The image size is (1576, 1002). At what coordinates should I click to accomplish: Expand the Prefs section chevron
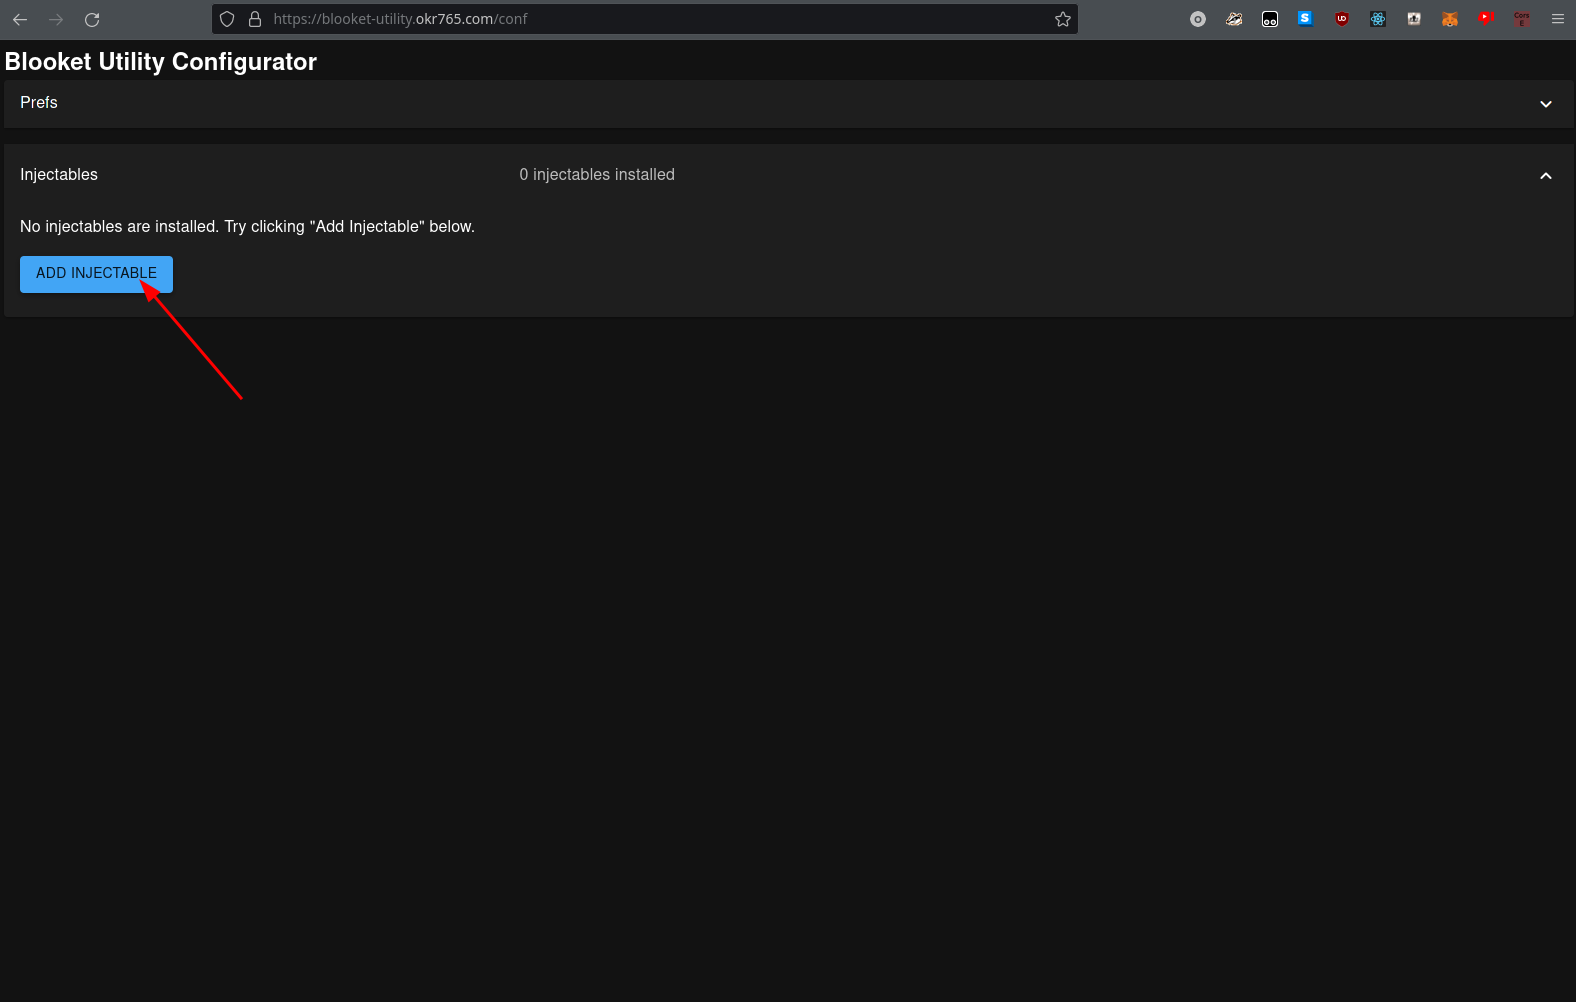point(1545,104)
